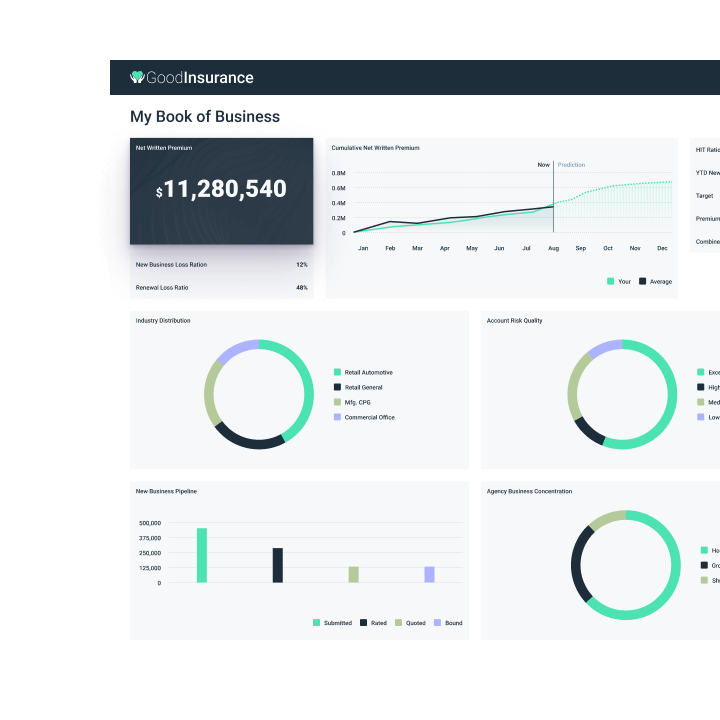Click the Bound bar in the pipeline chart
Screen dimensions: 720x720
tap(429, 574)
